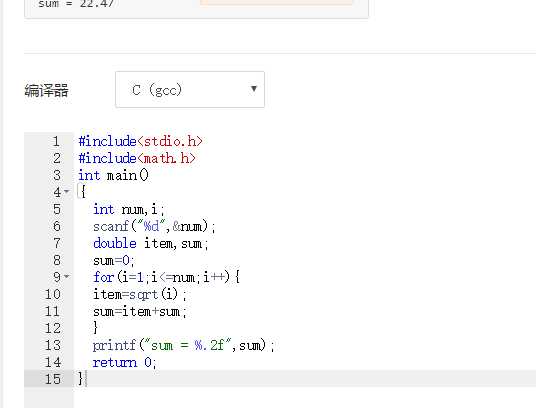Click the line number 1 in gutter
The height and width of the screenshot is (408, 536).
tap(56, 141)
